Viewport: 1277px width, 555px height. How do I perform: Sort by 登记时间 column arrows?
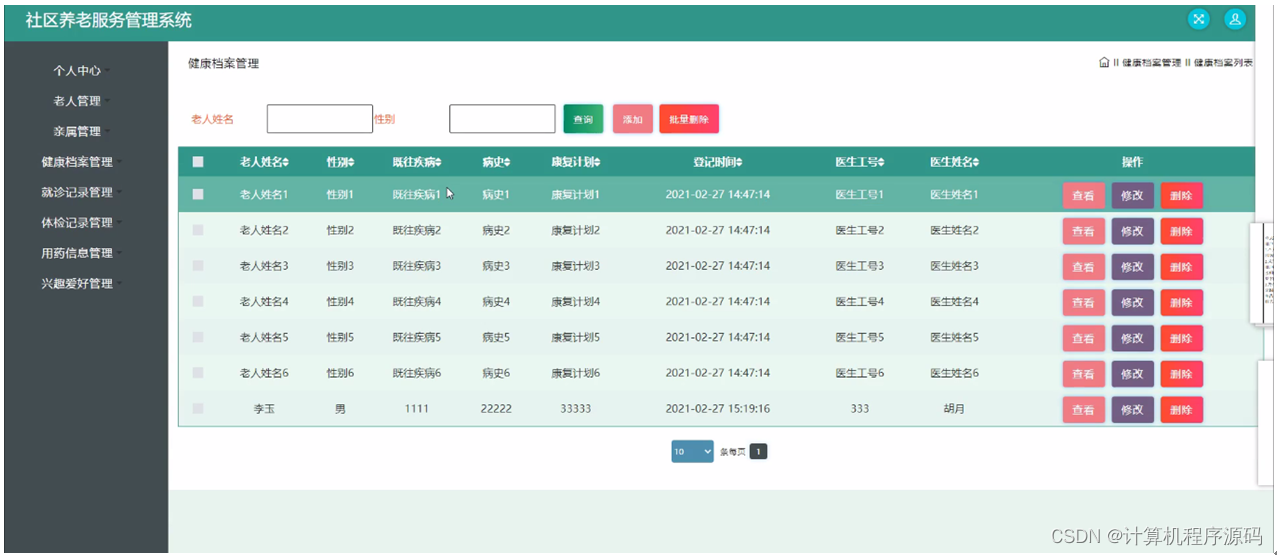pos(739,162)
